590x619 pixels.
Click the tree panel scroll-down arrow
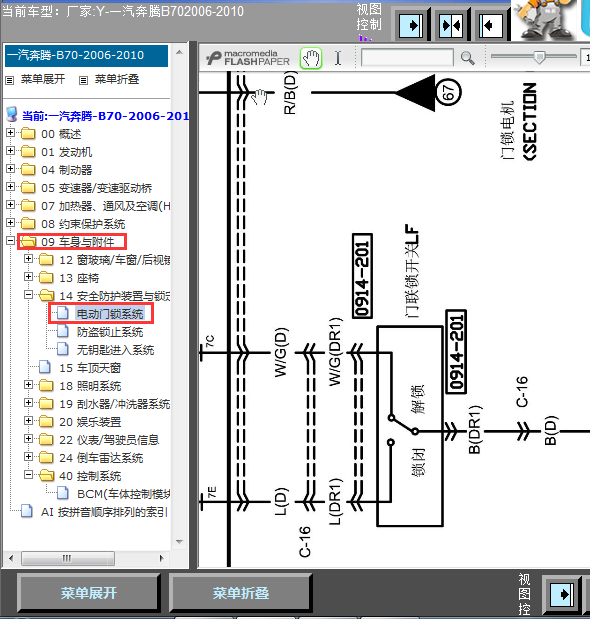(x=179, y=542)
